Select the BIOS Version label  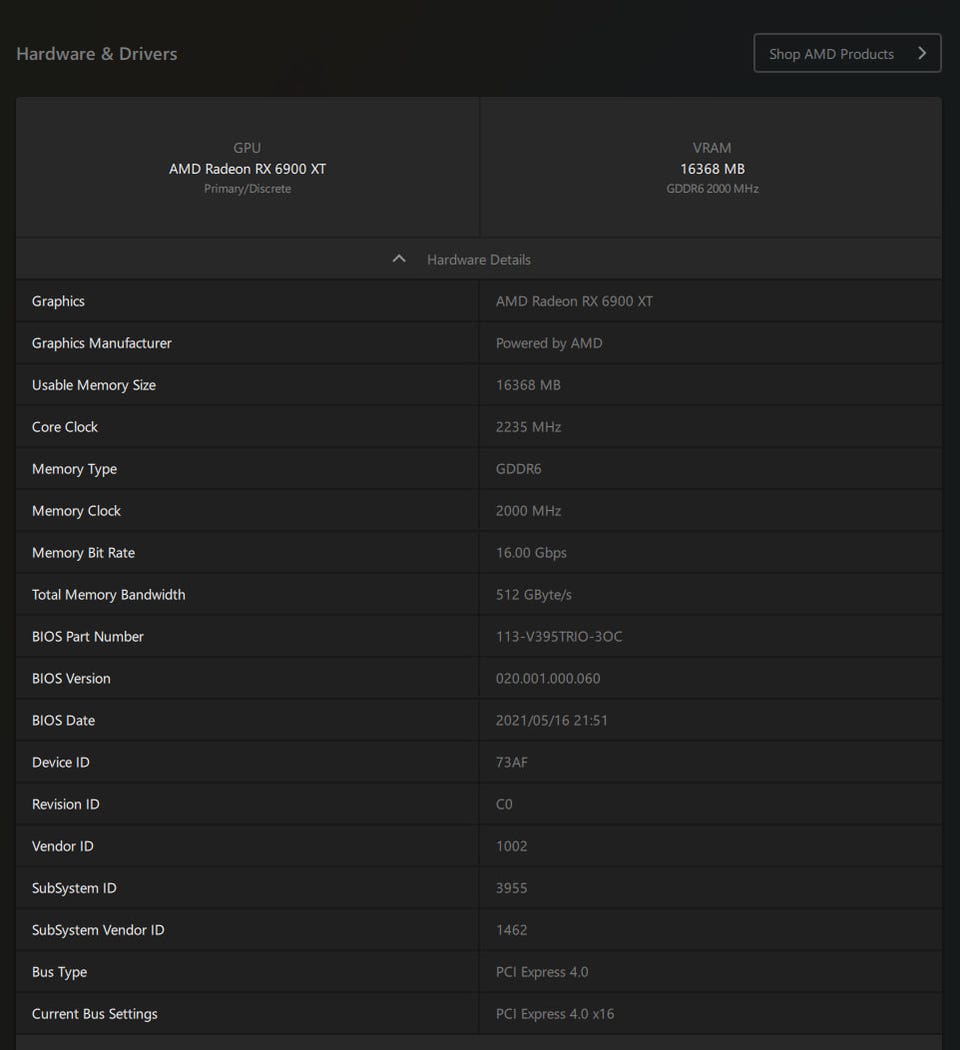click(71, 678)
